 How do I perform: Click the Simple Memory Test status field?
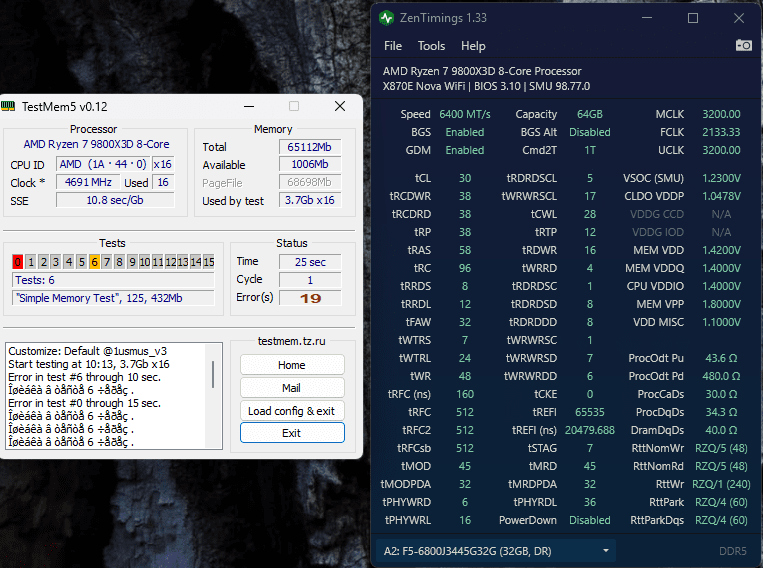click(113, 298)
